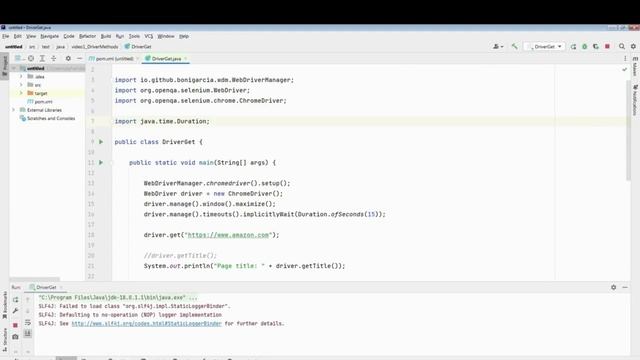Viewport: 640px width, 360px height.
Task: Open the Bookmarks tool window
Action: (x=4, y=304)
